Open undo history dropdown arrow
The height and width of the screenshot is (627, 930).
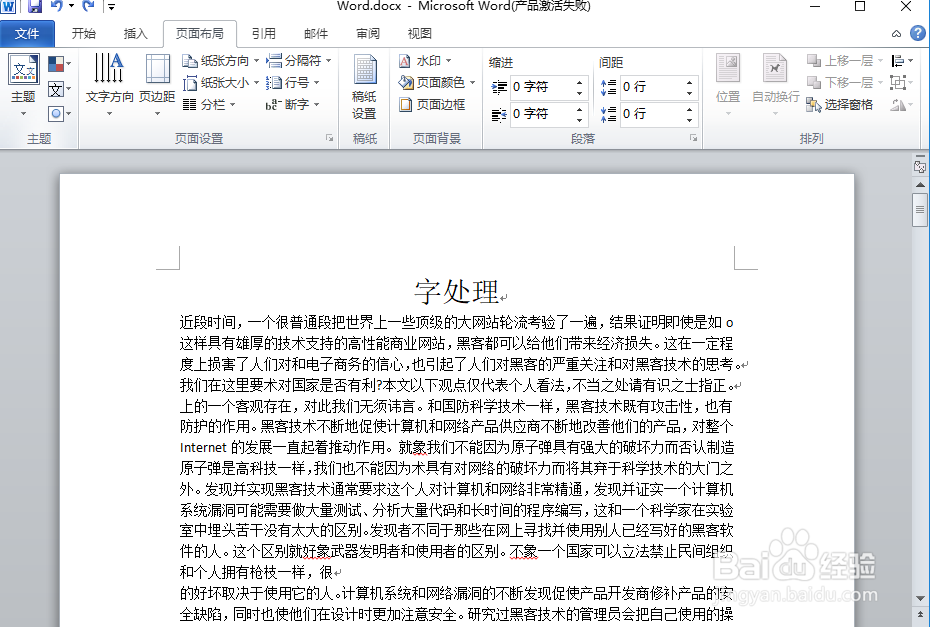coord(71,7)
